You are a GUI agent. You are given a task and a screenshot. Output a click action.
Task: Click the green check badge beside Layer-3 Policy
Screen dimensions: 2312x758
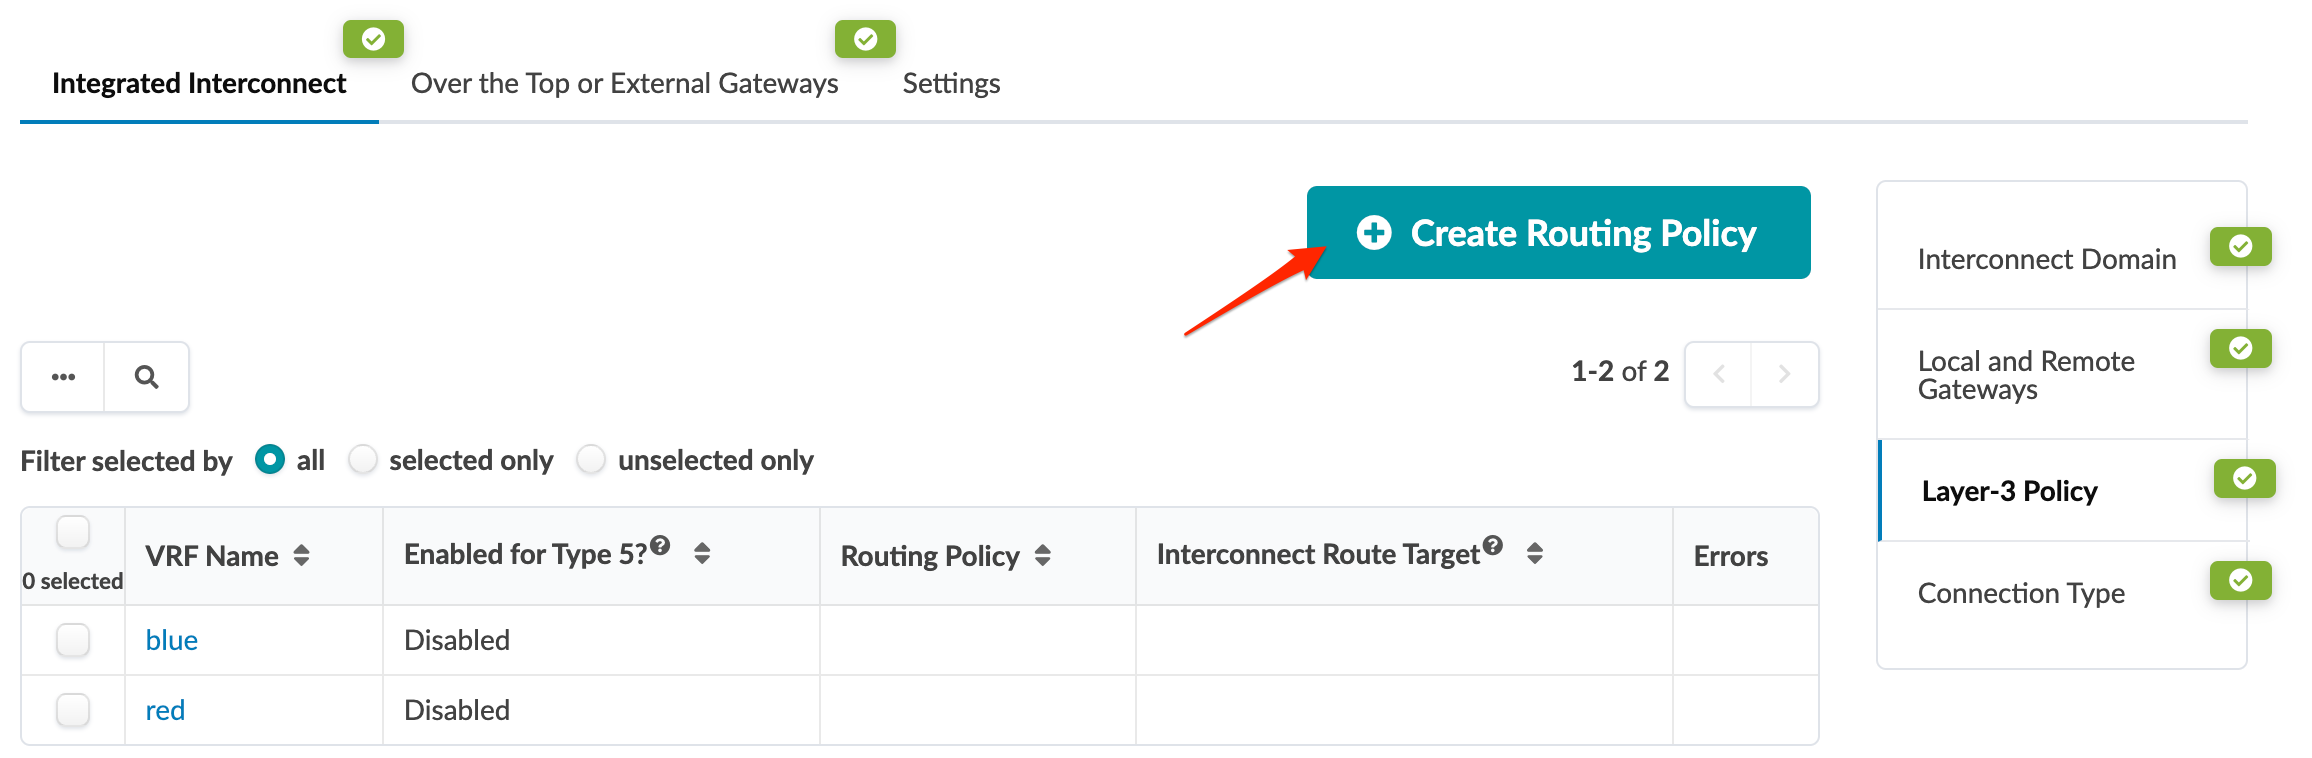coord(2244,478)
